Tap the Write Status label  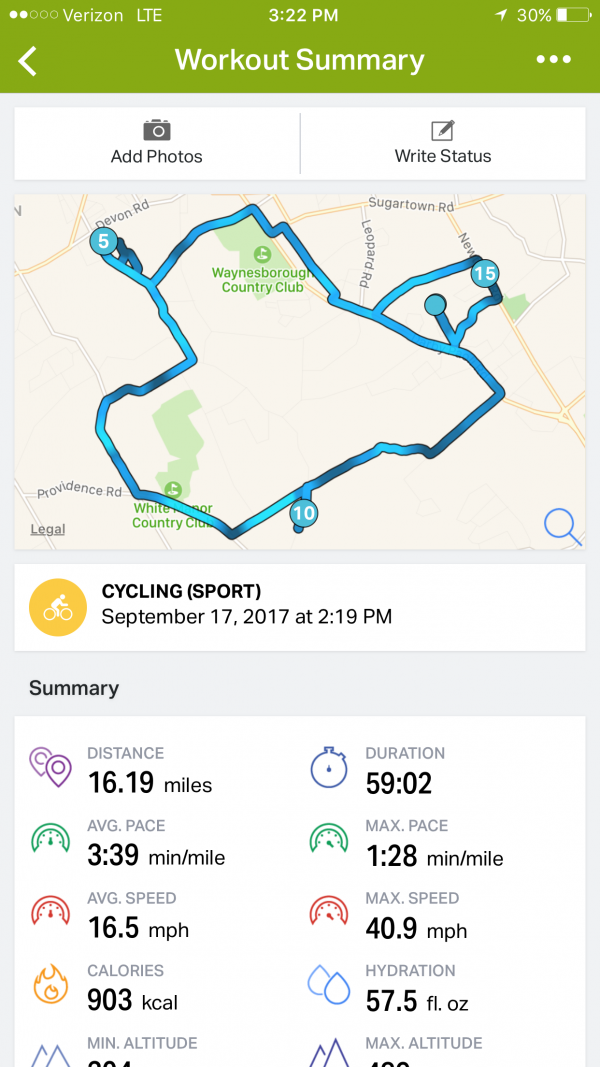(x=443, y=157)
